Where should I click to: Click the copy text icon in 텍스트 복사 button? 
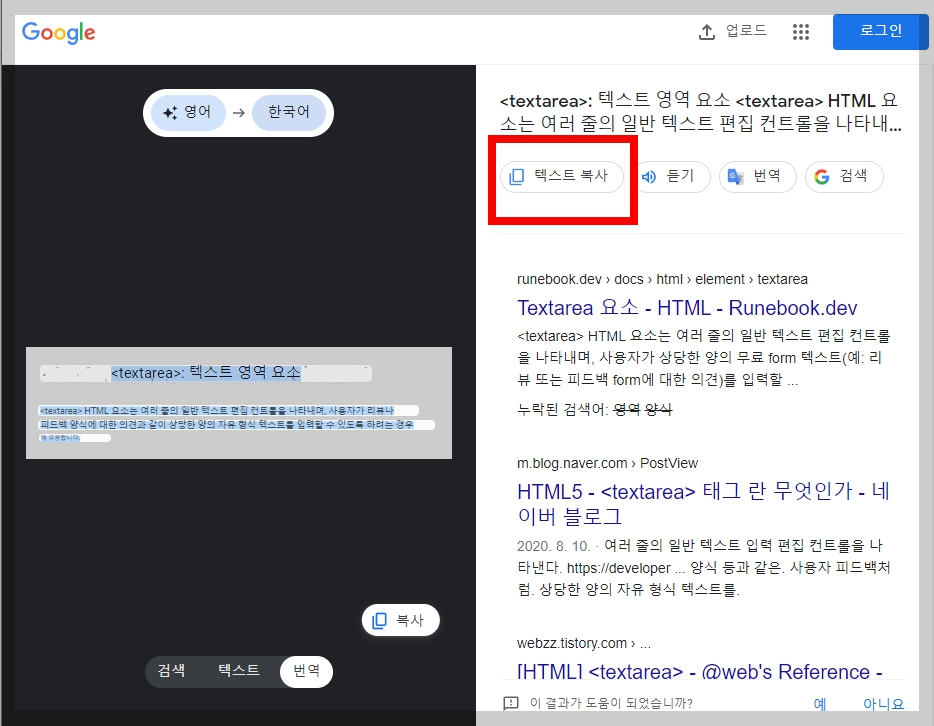tap(514, 176)
